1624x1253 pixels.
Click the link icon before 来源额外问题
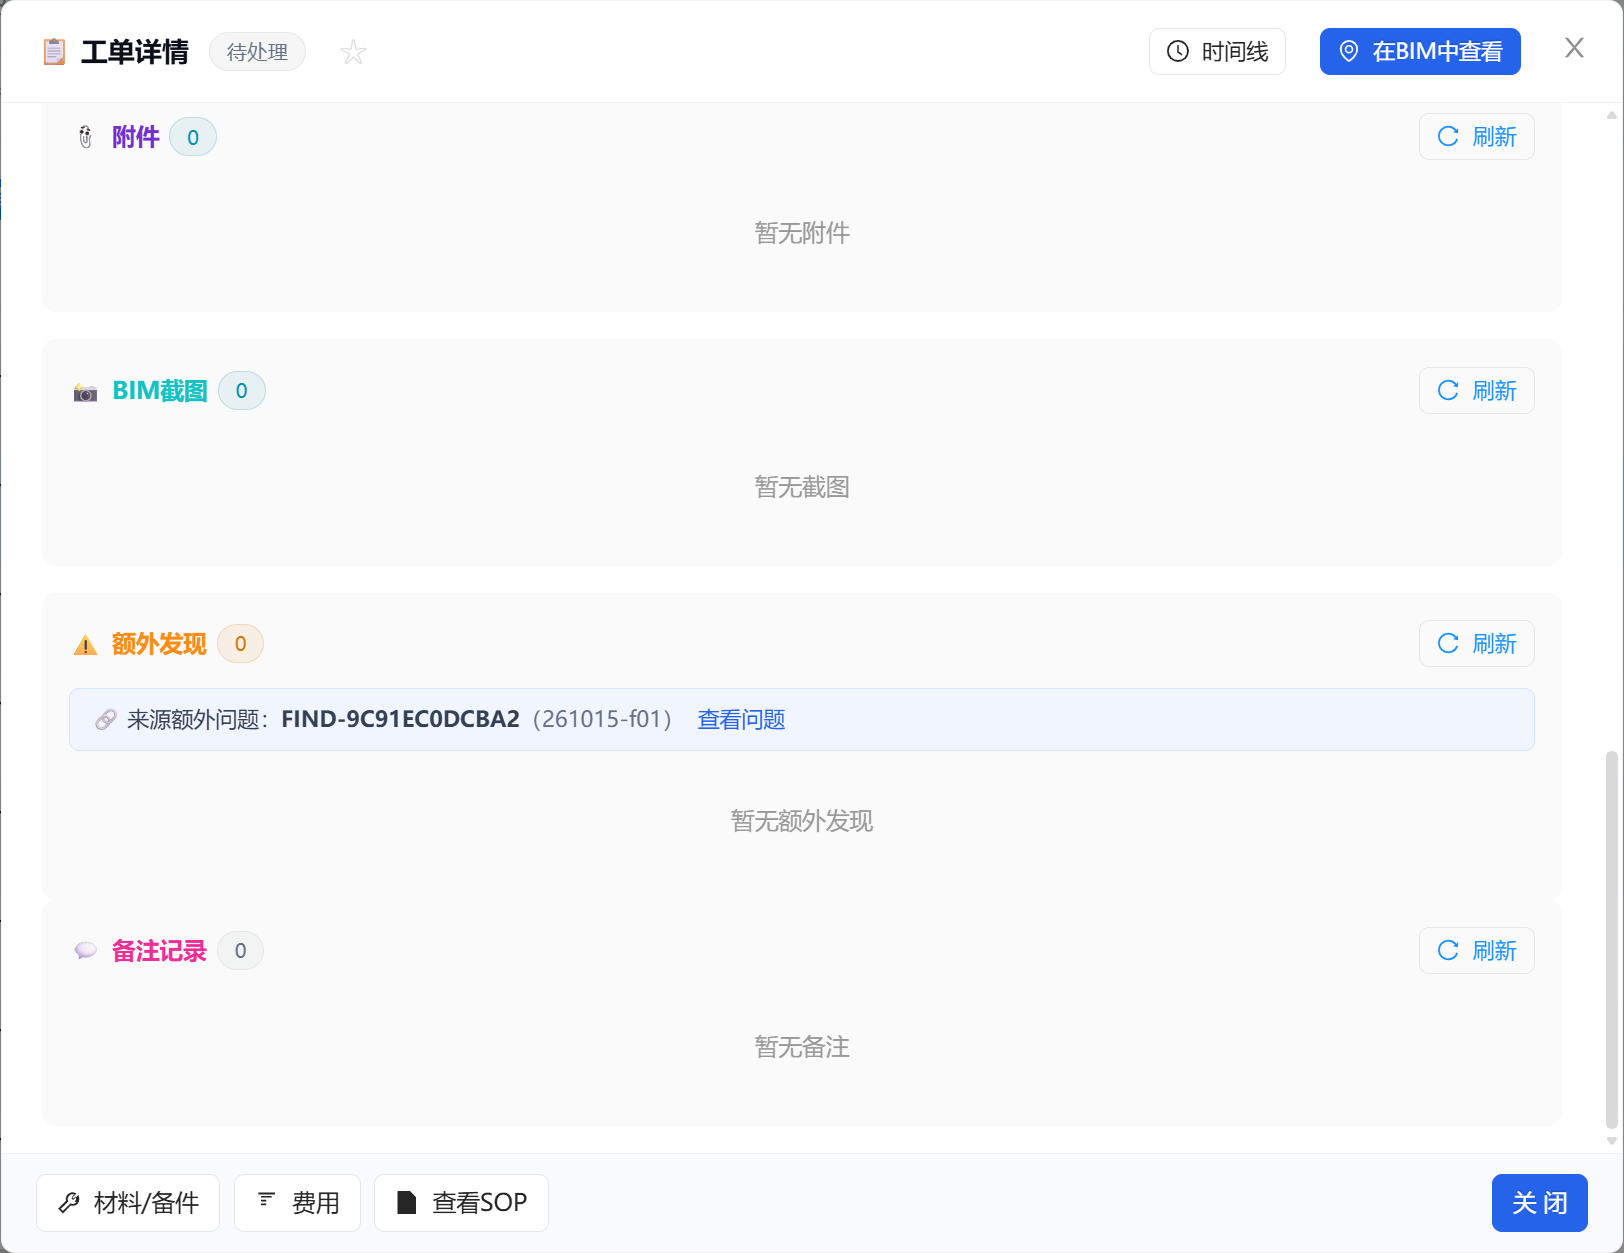point(106,720)
